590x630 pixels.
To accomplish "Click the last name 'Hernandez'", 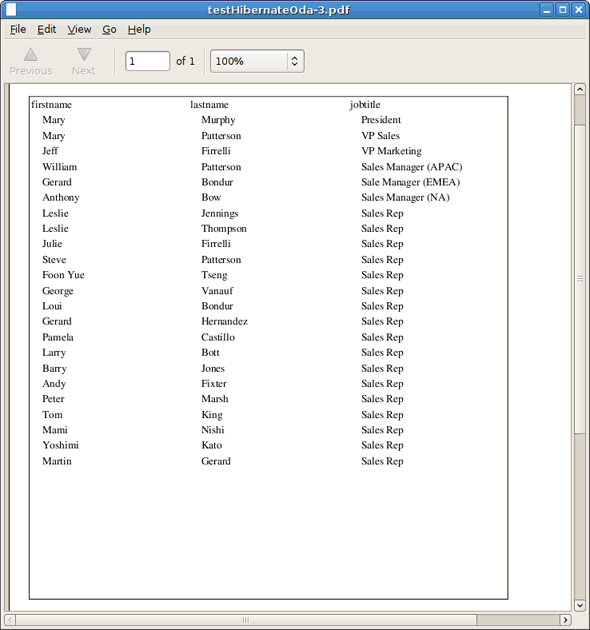I will (x=225, y=321).
